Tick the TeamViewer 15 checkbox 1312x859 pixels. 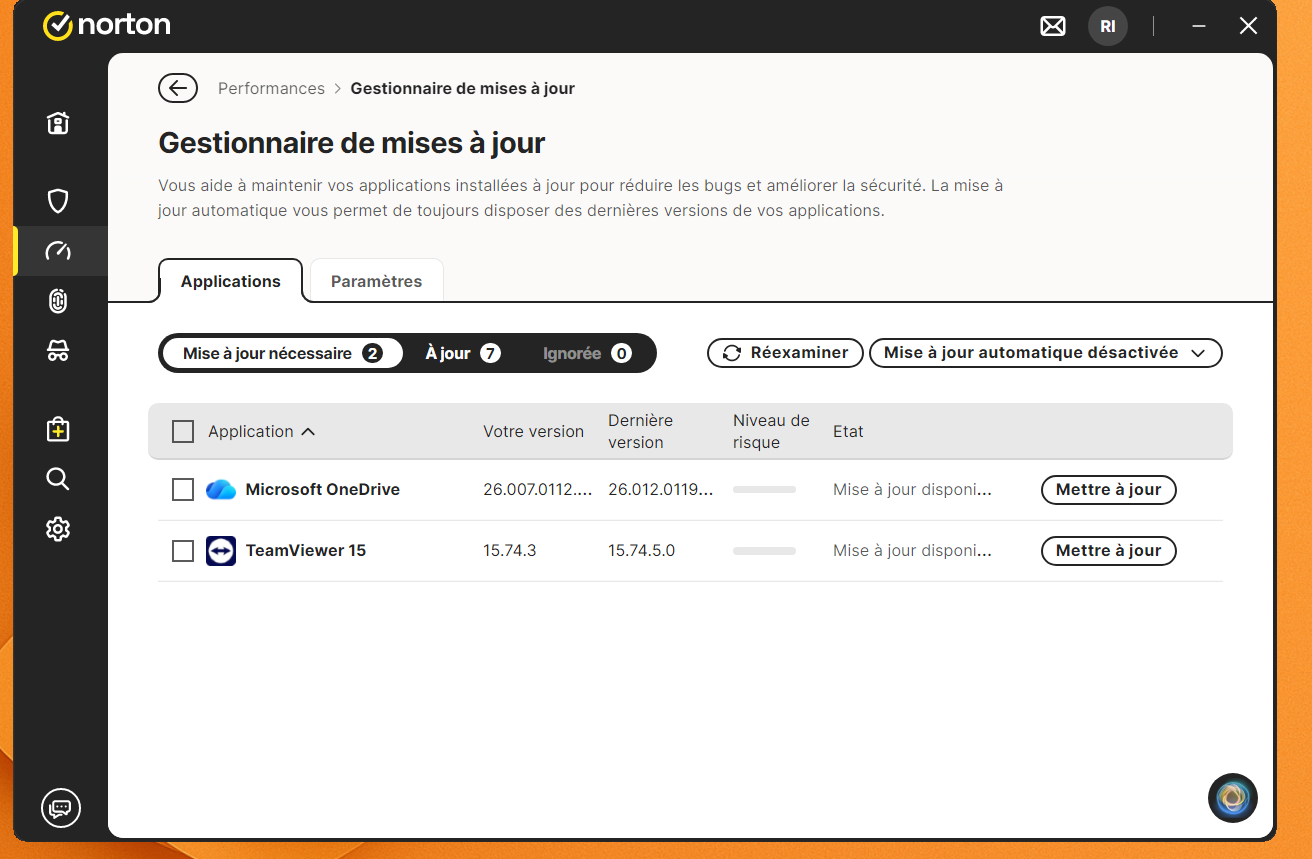point(183,551)
